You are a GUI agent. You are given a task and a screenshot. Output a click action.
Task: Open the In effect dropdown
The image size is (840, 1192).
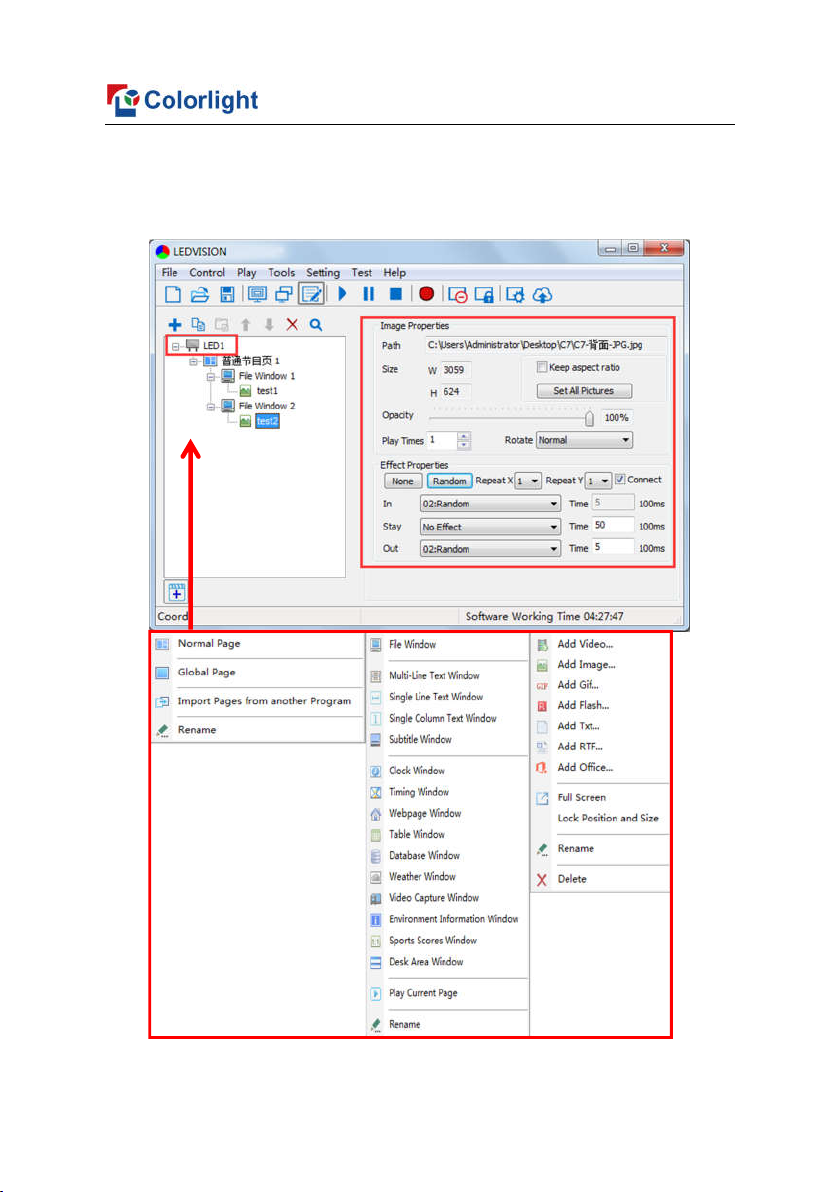pyautogui.click(x=490, y=503)
